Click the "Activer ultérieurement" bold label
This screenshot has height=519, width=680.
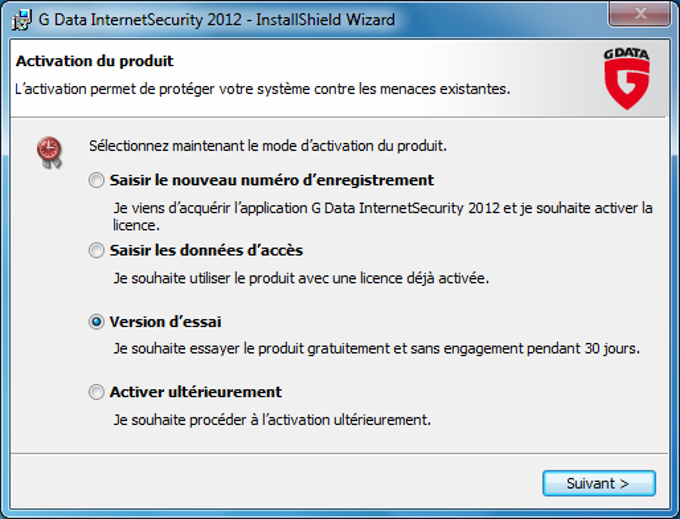[196, 392]
